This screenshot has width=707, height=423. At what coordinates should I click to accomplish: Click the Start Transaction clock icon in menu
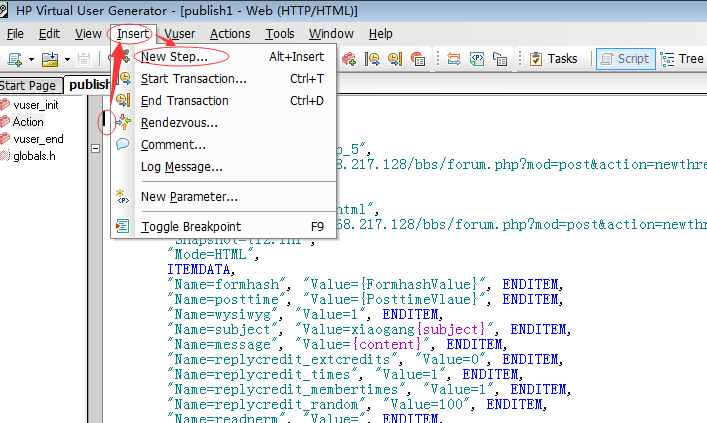(x=123, y=78)
